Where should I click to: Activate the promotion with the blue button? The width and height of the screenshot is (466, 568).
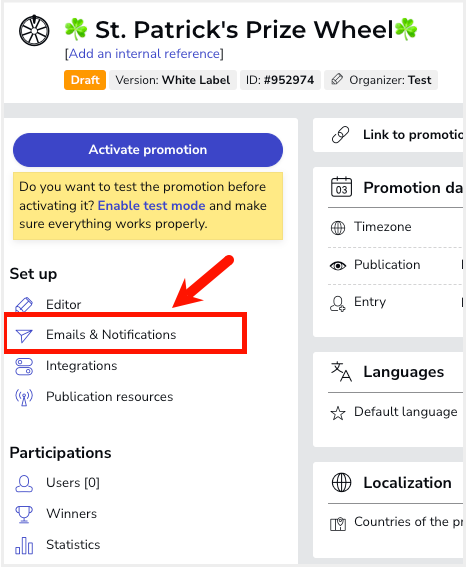point(148,150)
